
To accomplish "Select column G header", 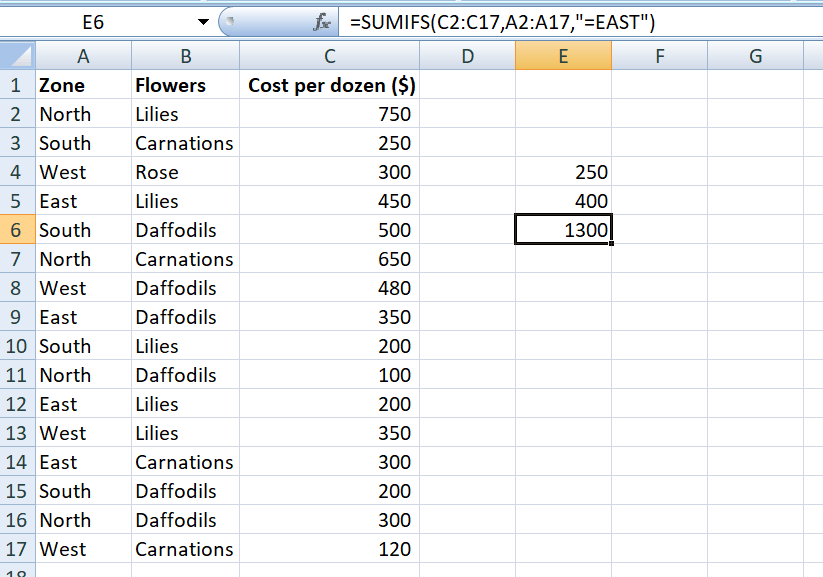I will [755, 56].
